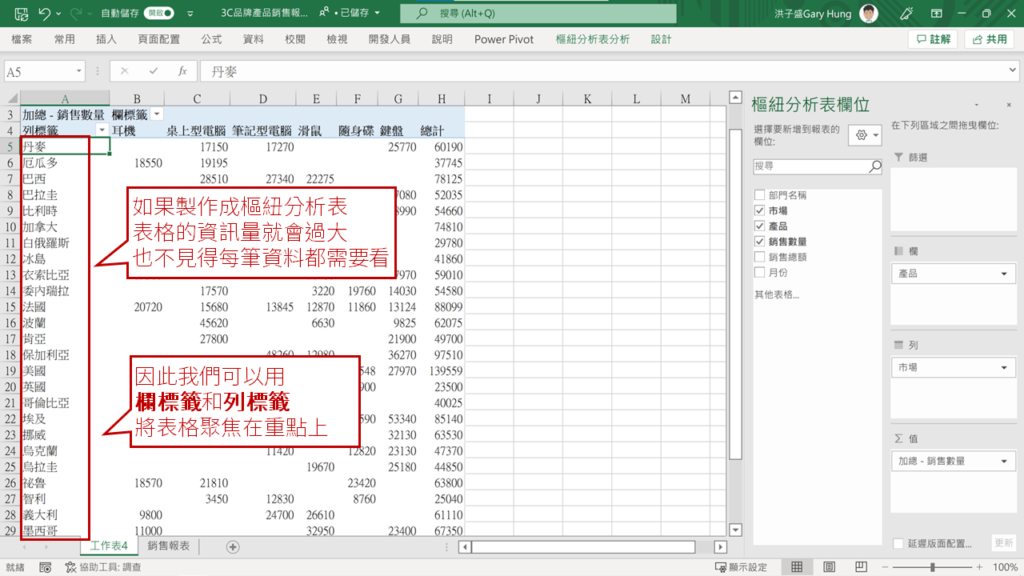
Task: Uncheck the 產品 field checkbox
Action: [x=759, y=225]
